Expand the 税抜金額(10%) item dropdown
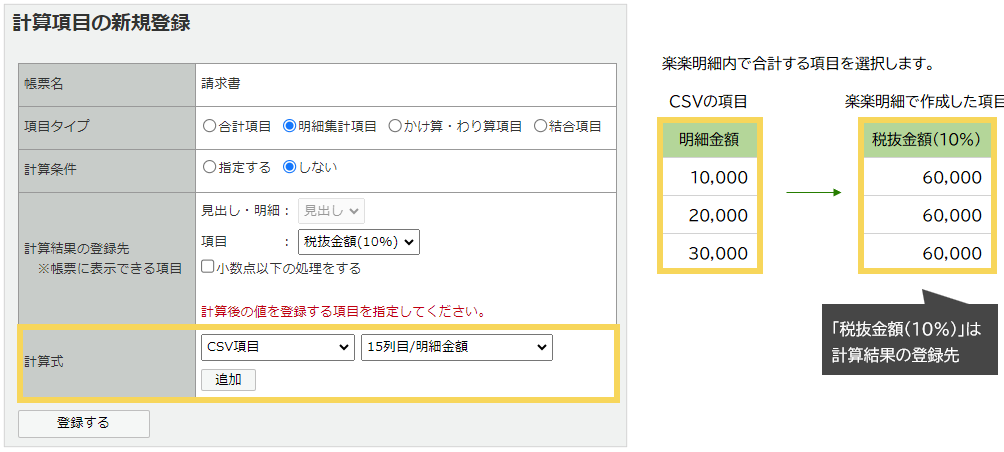Viewport: 1004px width, 452px height. (358, 241)
